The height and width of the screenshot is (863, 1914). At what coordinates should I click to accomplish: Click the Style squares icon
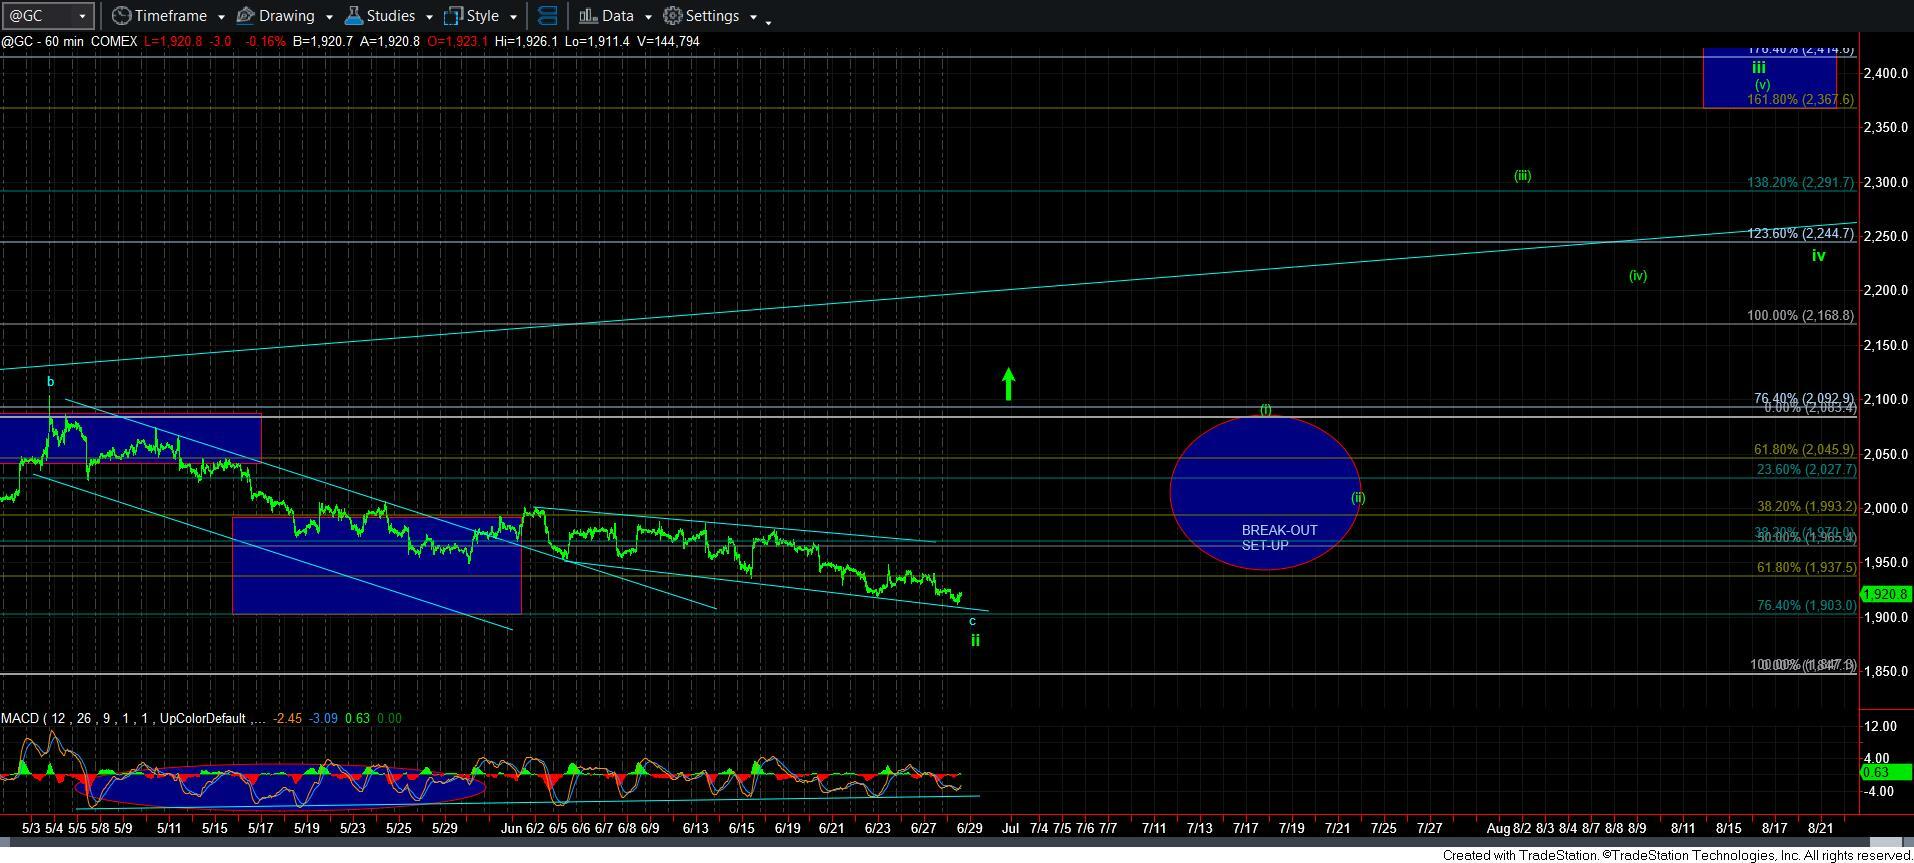click(453, 16)
